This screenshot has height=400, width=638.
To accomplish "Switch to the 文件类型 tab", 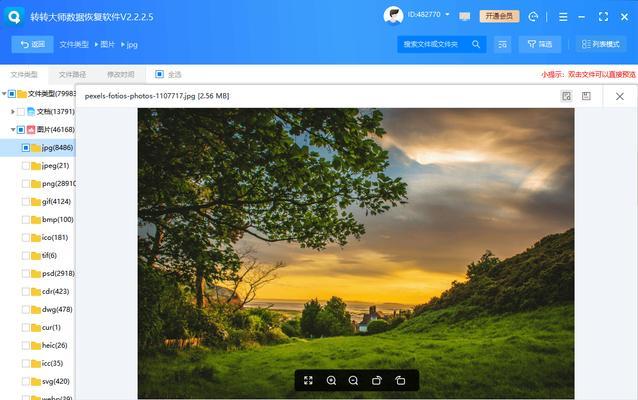I will [x=24, y=74].
